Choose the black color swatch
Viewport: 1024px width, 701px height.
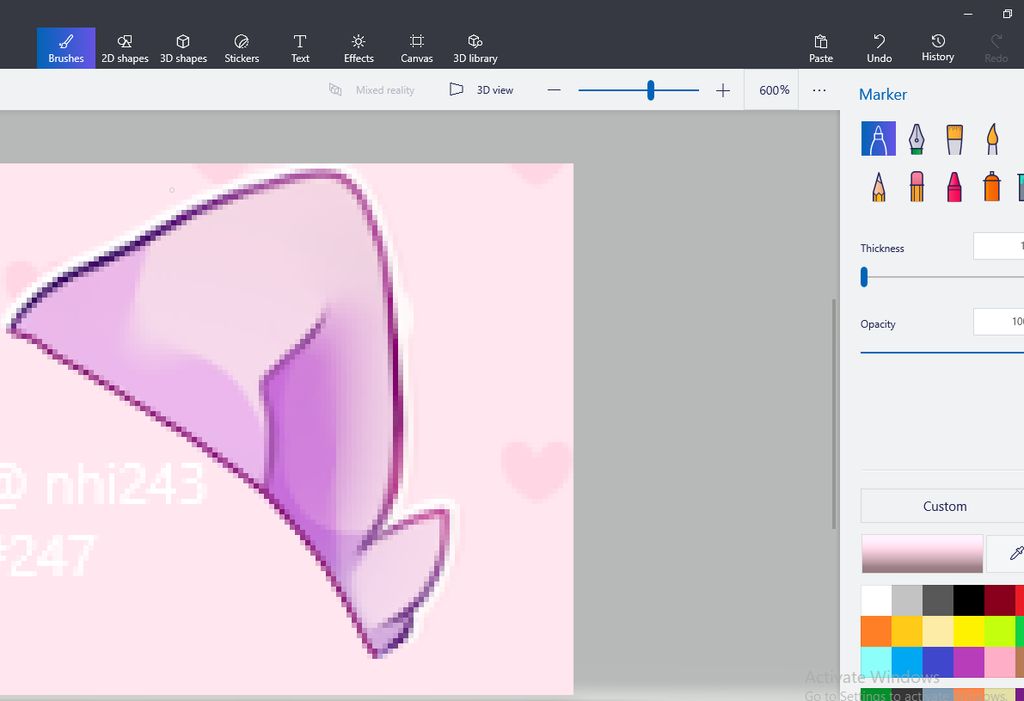pyautogui.click(x=968, y=600)
